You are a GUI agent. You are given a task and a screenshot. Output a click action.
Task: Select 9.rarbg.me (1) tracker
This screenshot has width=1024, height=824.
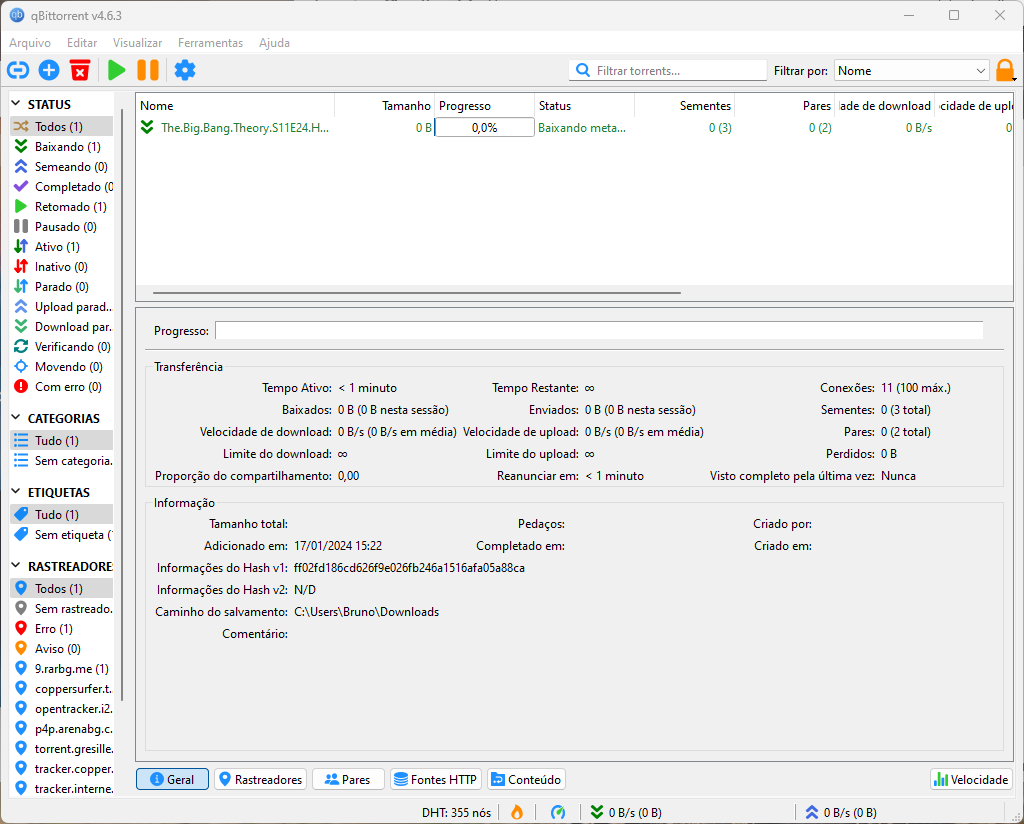62,669
